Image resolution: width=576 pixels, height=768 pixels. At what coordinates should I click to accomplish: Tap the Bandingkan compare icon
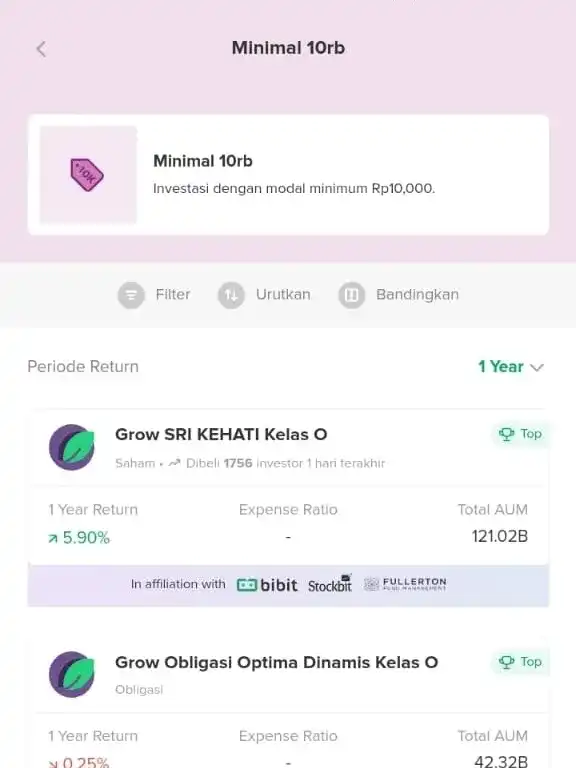pyautogui.click(x=351, y=295)
